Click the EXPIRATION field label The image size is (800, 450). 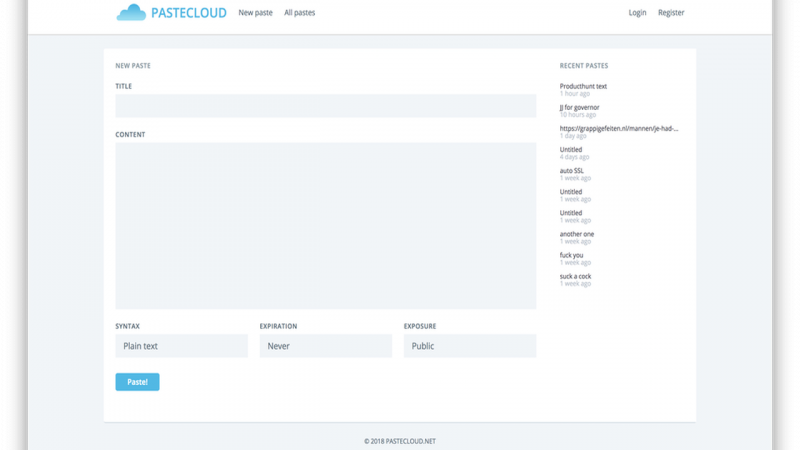pos(278,326)
